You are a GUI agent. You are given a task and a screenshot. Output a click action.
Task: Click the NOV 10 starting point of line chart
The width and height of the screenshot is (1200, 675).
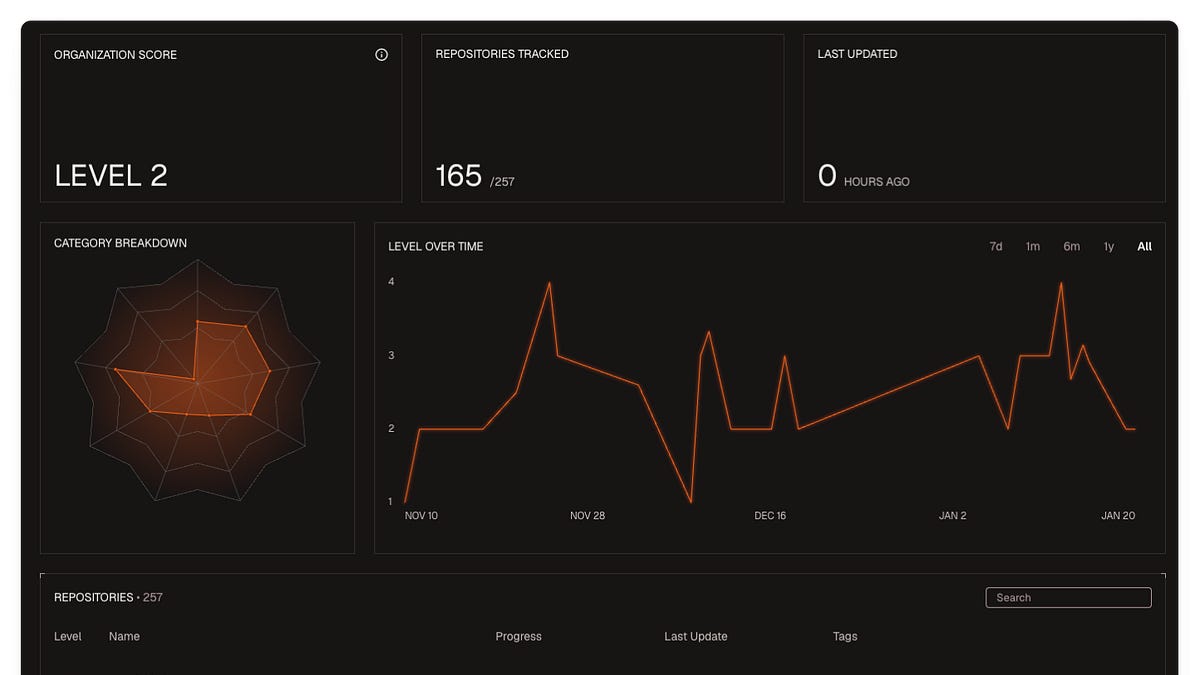pyautogui.click(x=405, y=501)
